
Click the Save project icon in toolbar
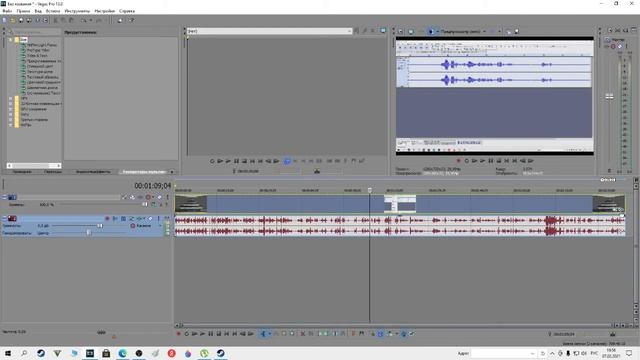click(21, 20)
